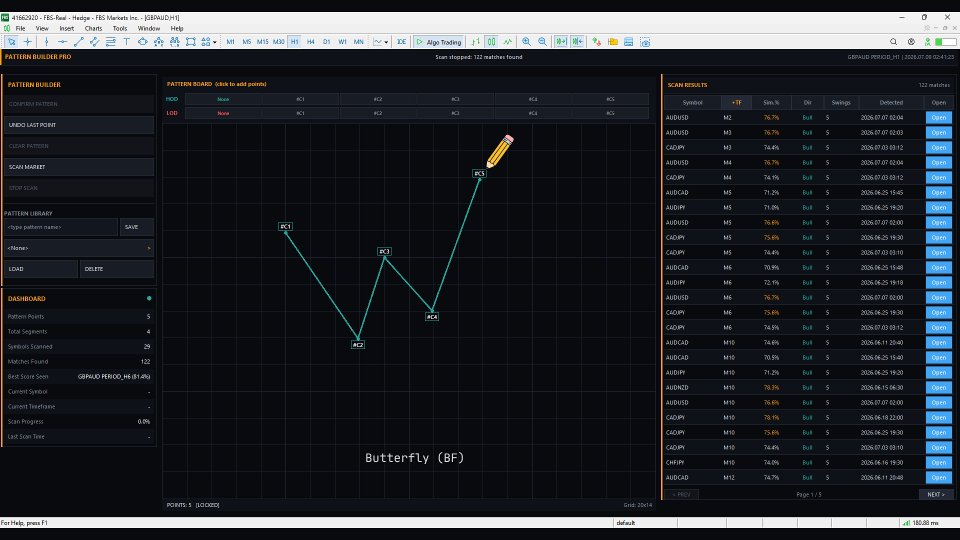The width and height of the screenshot is (960, 540).
Task: Switch chart to M1 timeframe
Action: (x=230, y=42)
